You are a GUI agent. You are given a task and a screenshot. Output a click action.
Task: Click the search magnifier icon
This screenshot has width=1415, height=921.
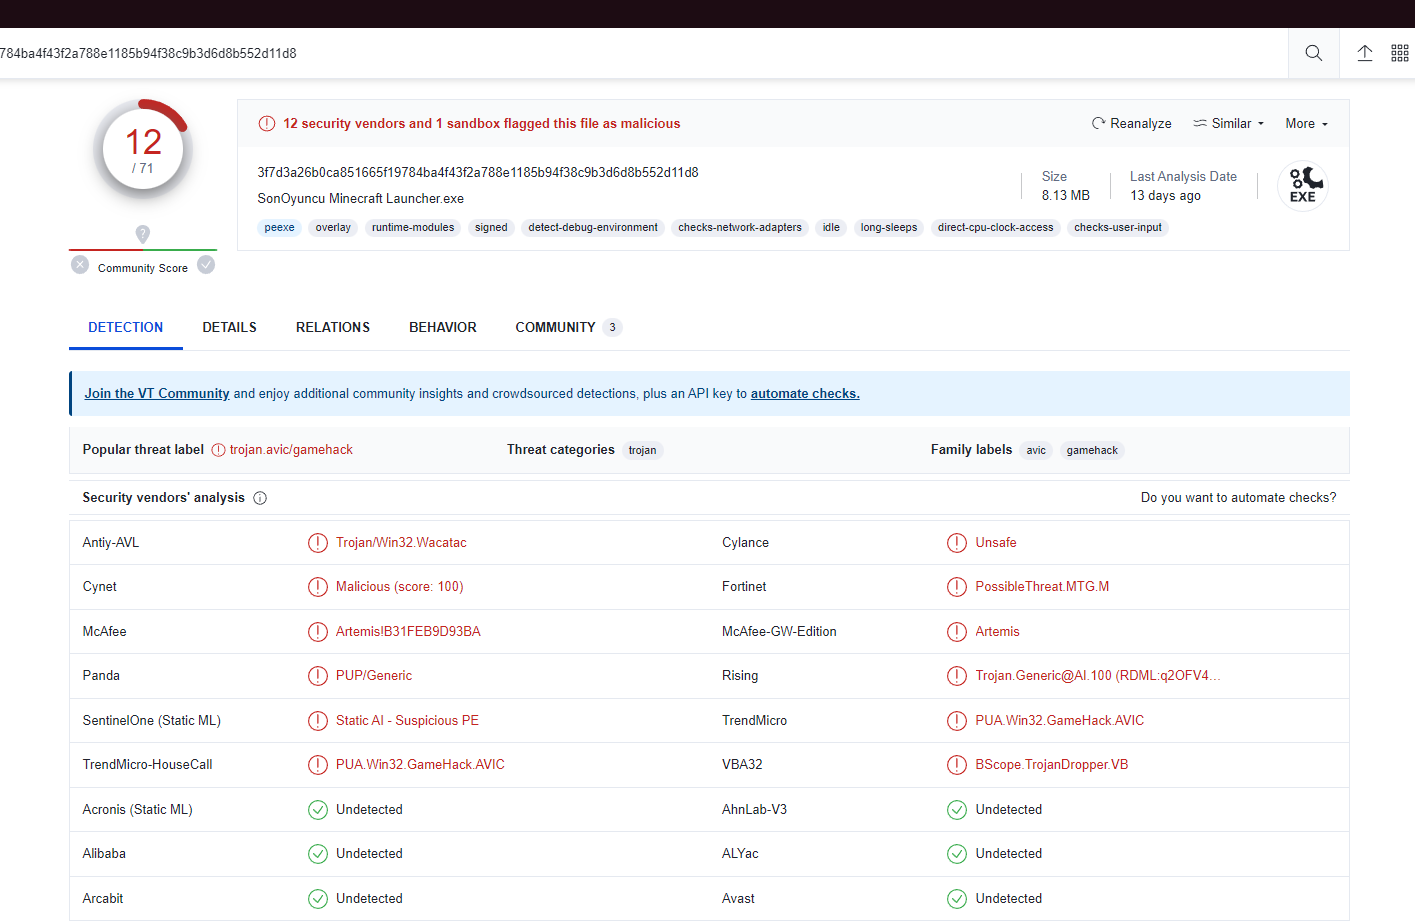pyautogui.click(x=1314, y=53)
